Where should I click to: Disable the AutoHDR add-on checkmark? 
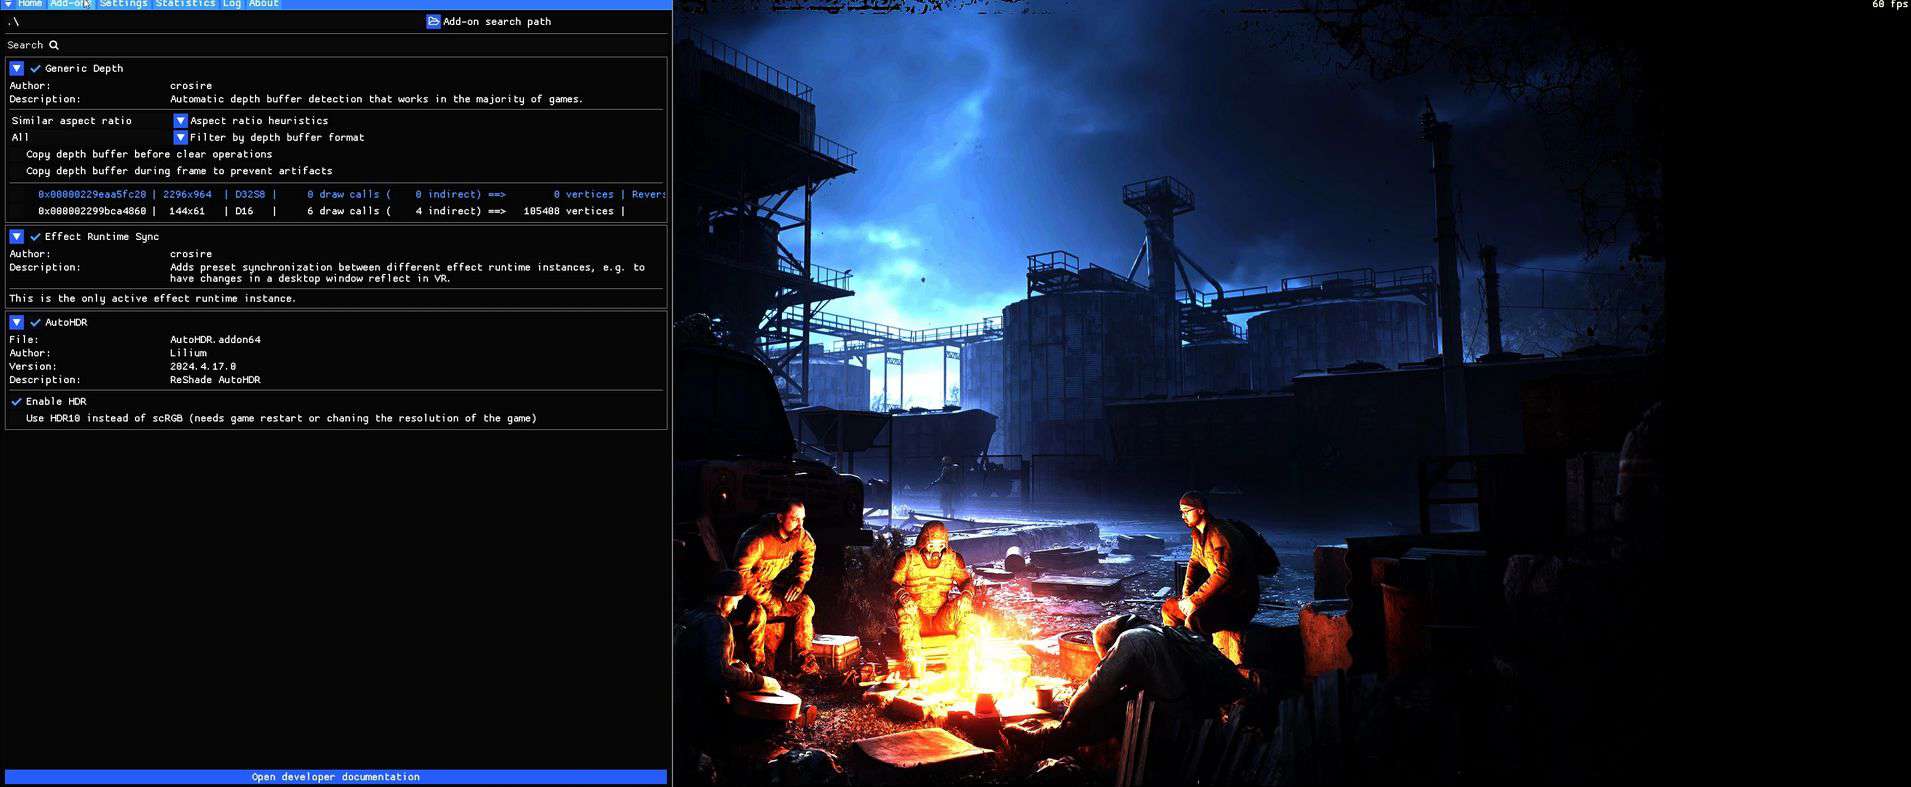coord(36,323)
